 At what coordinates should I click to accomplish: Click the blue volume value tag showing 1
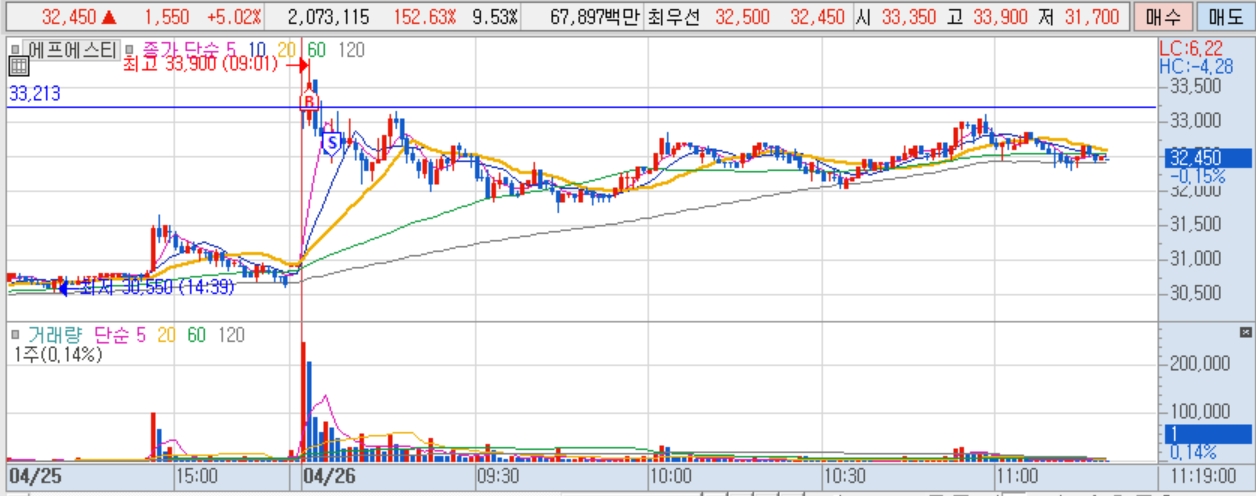coord(1208,434)
